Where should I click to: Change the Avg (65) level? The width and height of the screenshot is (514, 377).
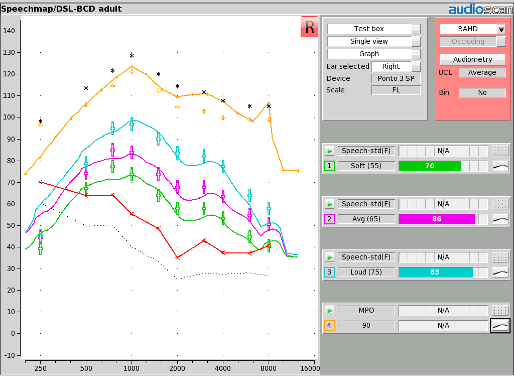click(366, 219)
